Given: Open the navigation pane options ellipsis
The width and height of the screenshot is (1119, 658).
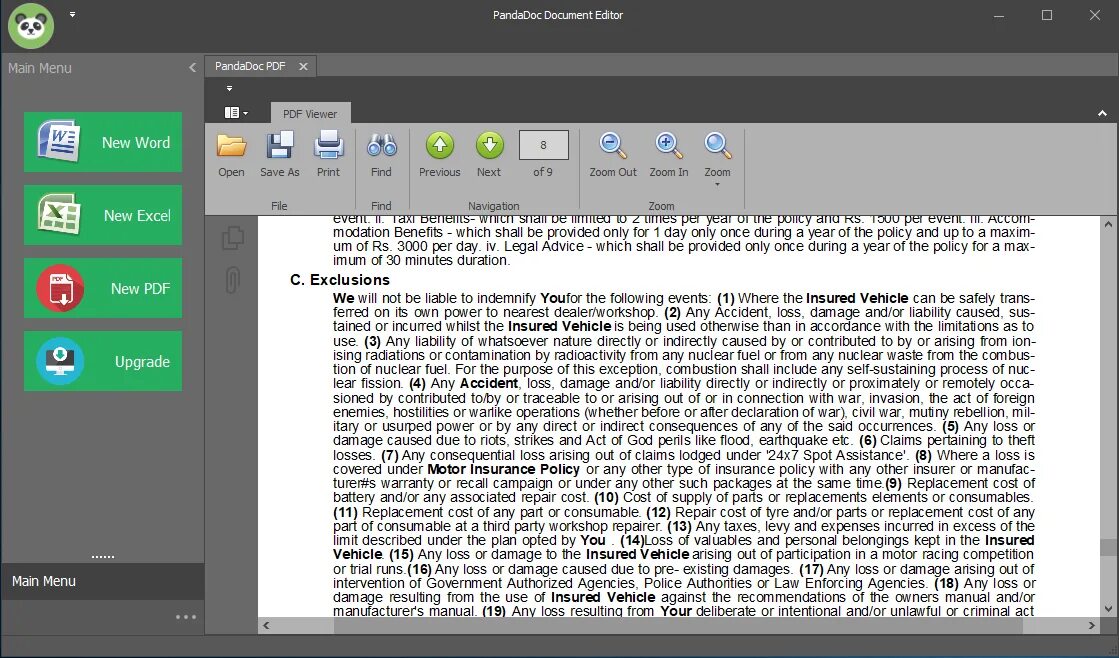Looking at the screenshot, I should click(x=186, y=617).
